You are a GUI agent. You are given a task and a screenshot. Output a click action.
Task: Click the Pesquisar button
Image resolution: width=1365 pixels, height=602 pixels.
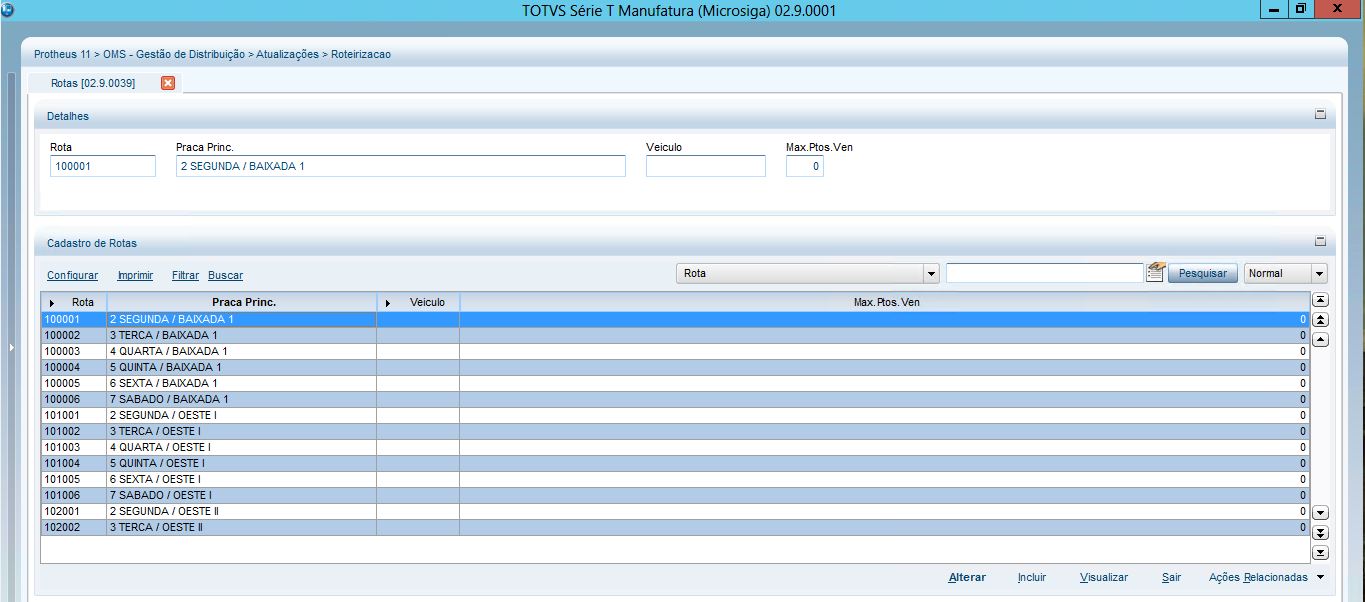pyautogui.click(x=1203, y=273)
